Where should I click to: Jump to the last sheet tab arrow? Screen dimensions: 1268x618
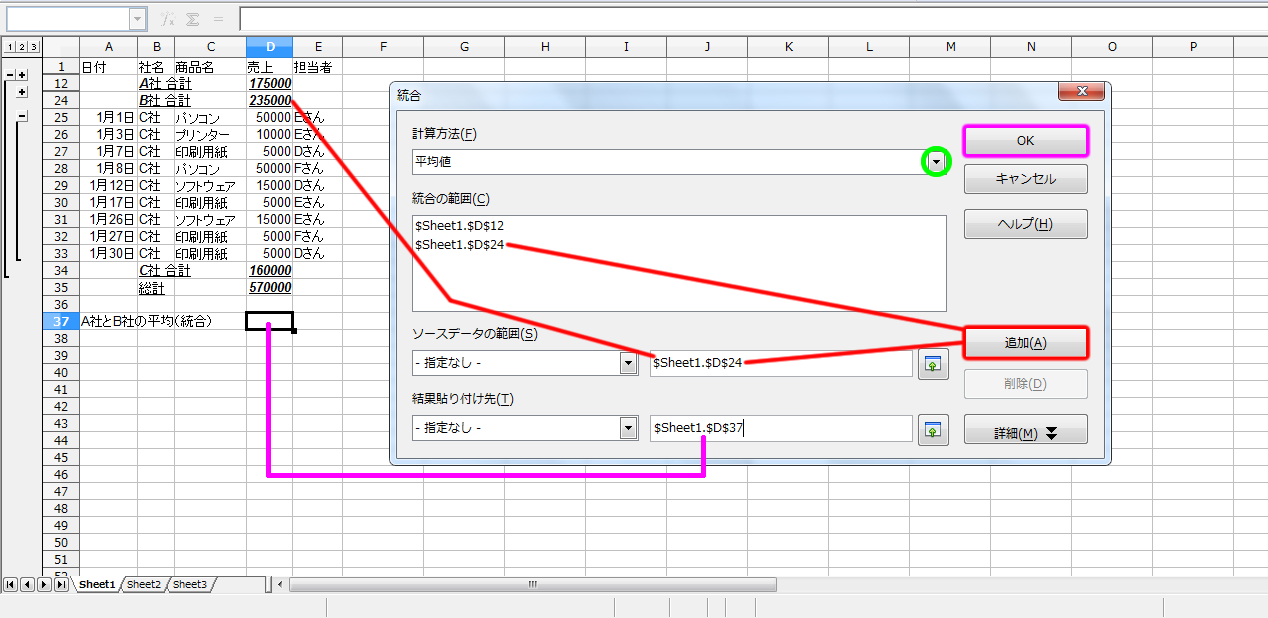click(x=61, y=584)
